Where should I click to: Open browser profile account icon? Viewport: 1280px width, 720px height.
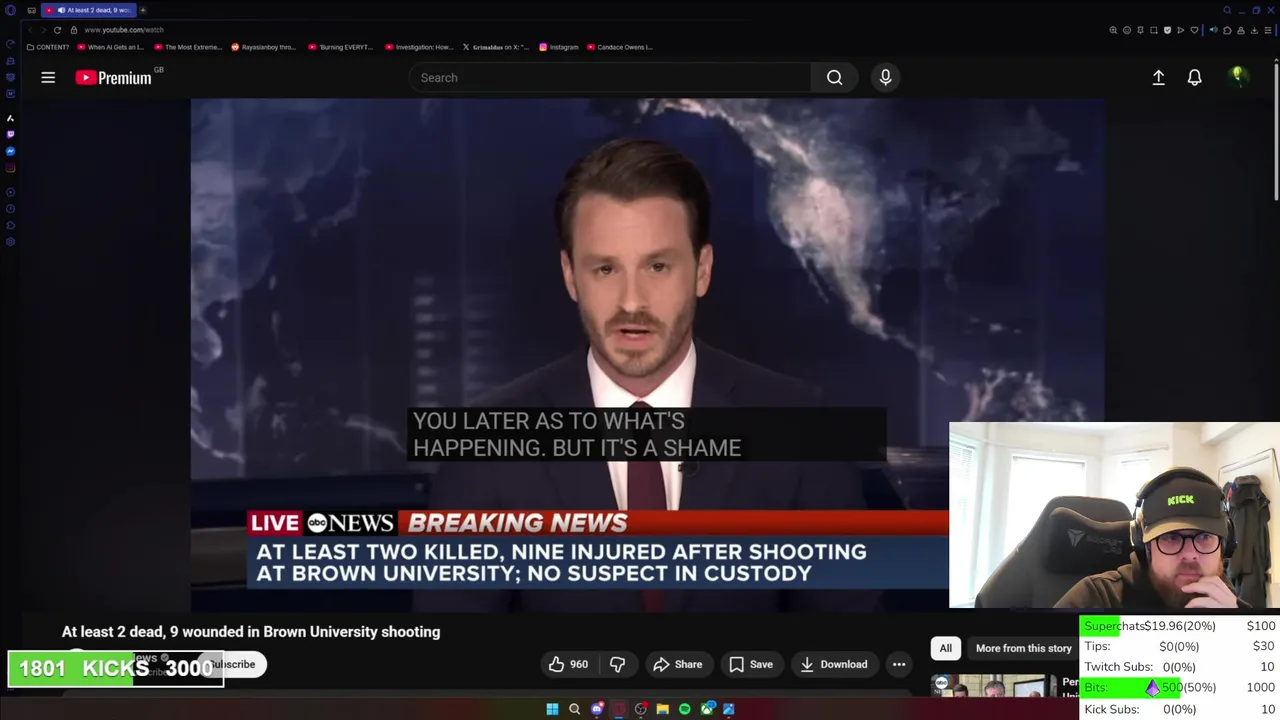coord(1241,30)
